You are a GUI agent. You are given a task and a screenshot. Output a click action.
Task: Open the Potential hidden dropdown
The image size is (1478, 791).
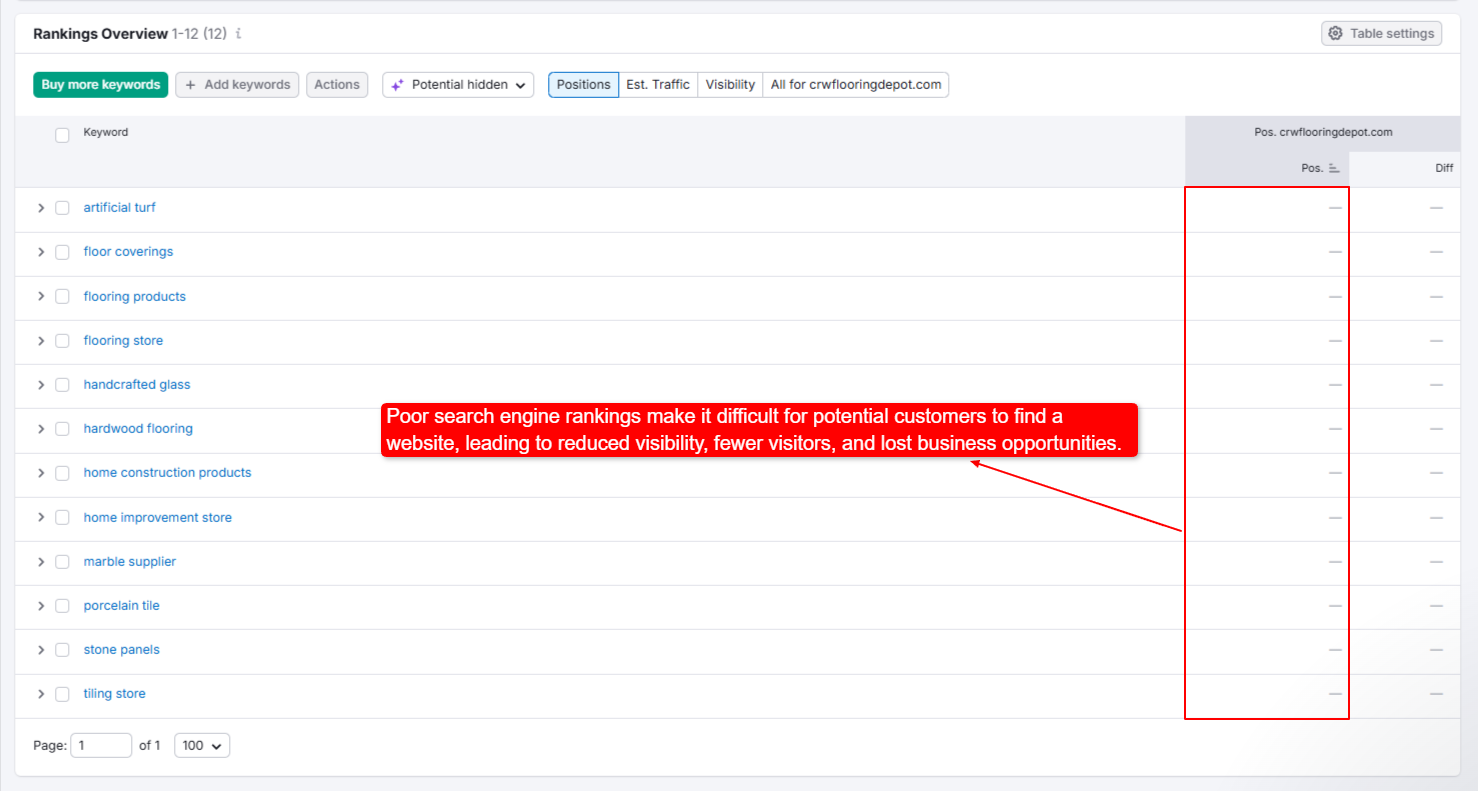(458, 85)
